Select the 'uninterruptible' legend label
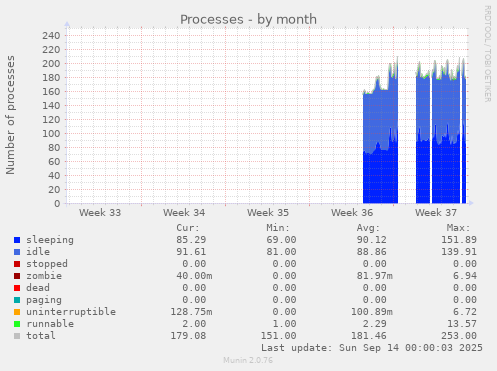This screenshot has width=497, height=371. coord(71,312)
